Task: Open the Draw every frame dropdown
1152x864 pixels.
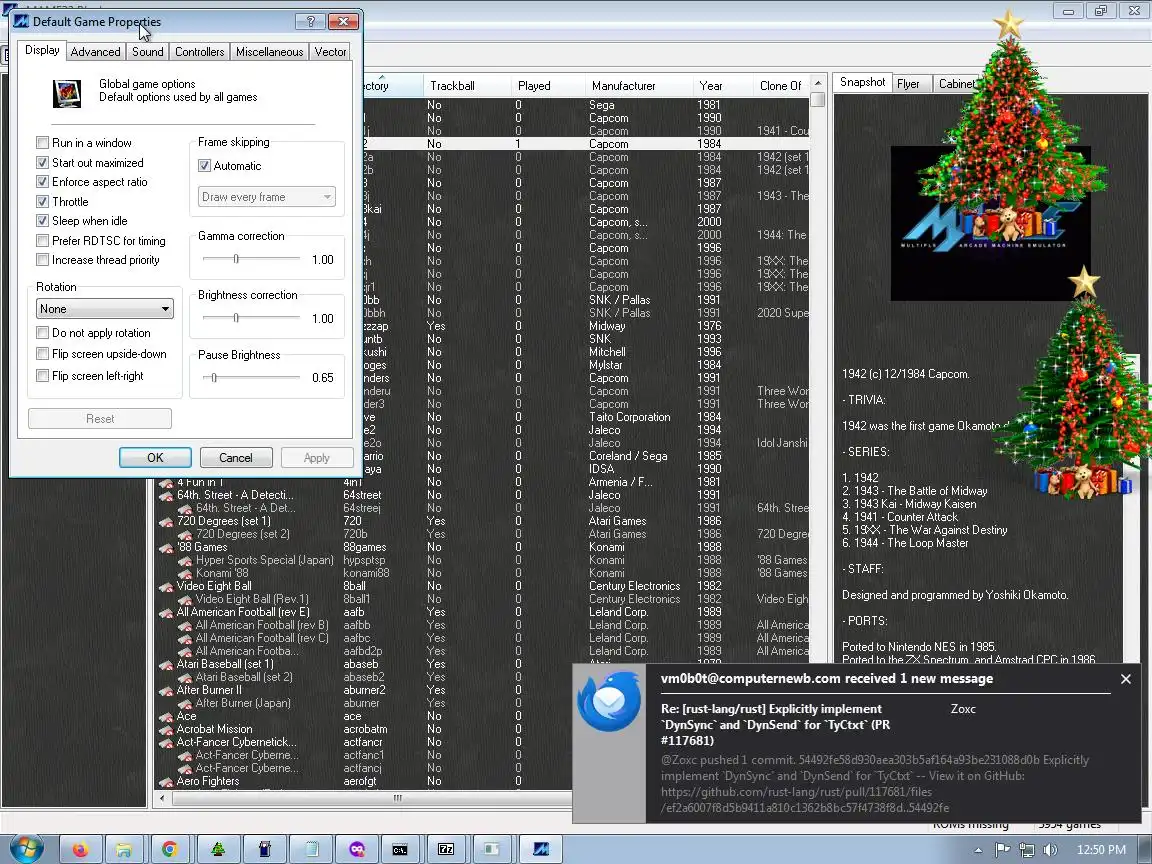Action: tap(267, 197)
